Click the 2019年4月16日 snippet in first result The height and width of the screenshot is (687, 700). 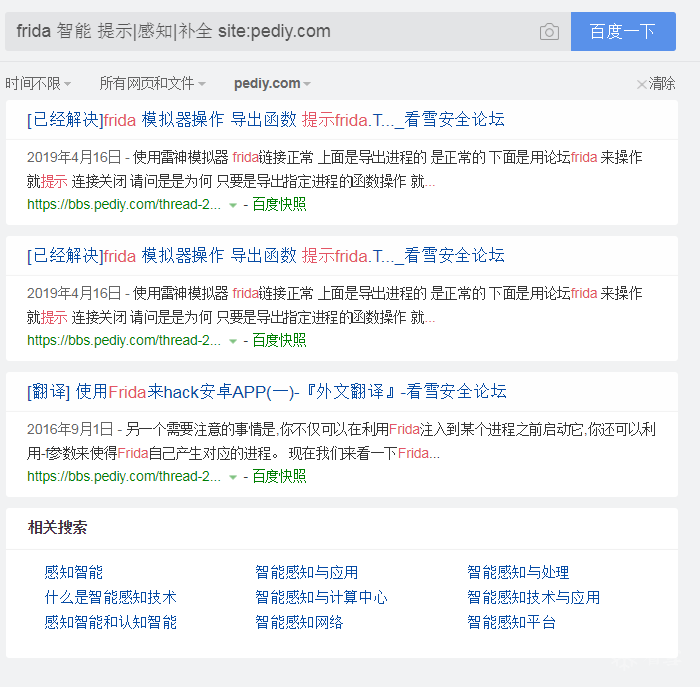335,169
